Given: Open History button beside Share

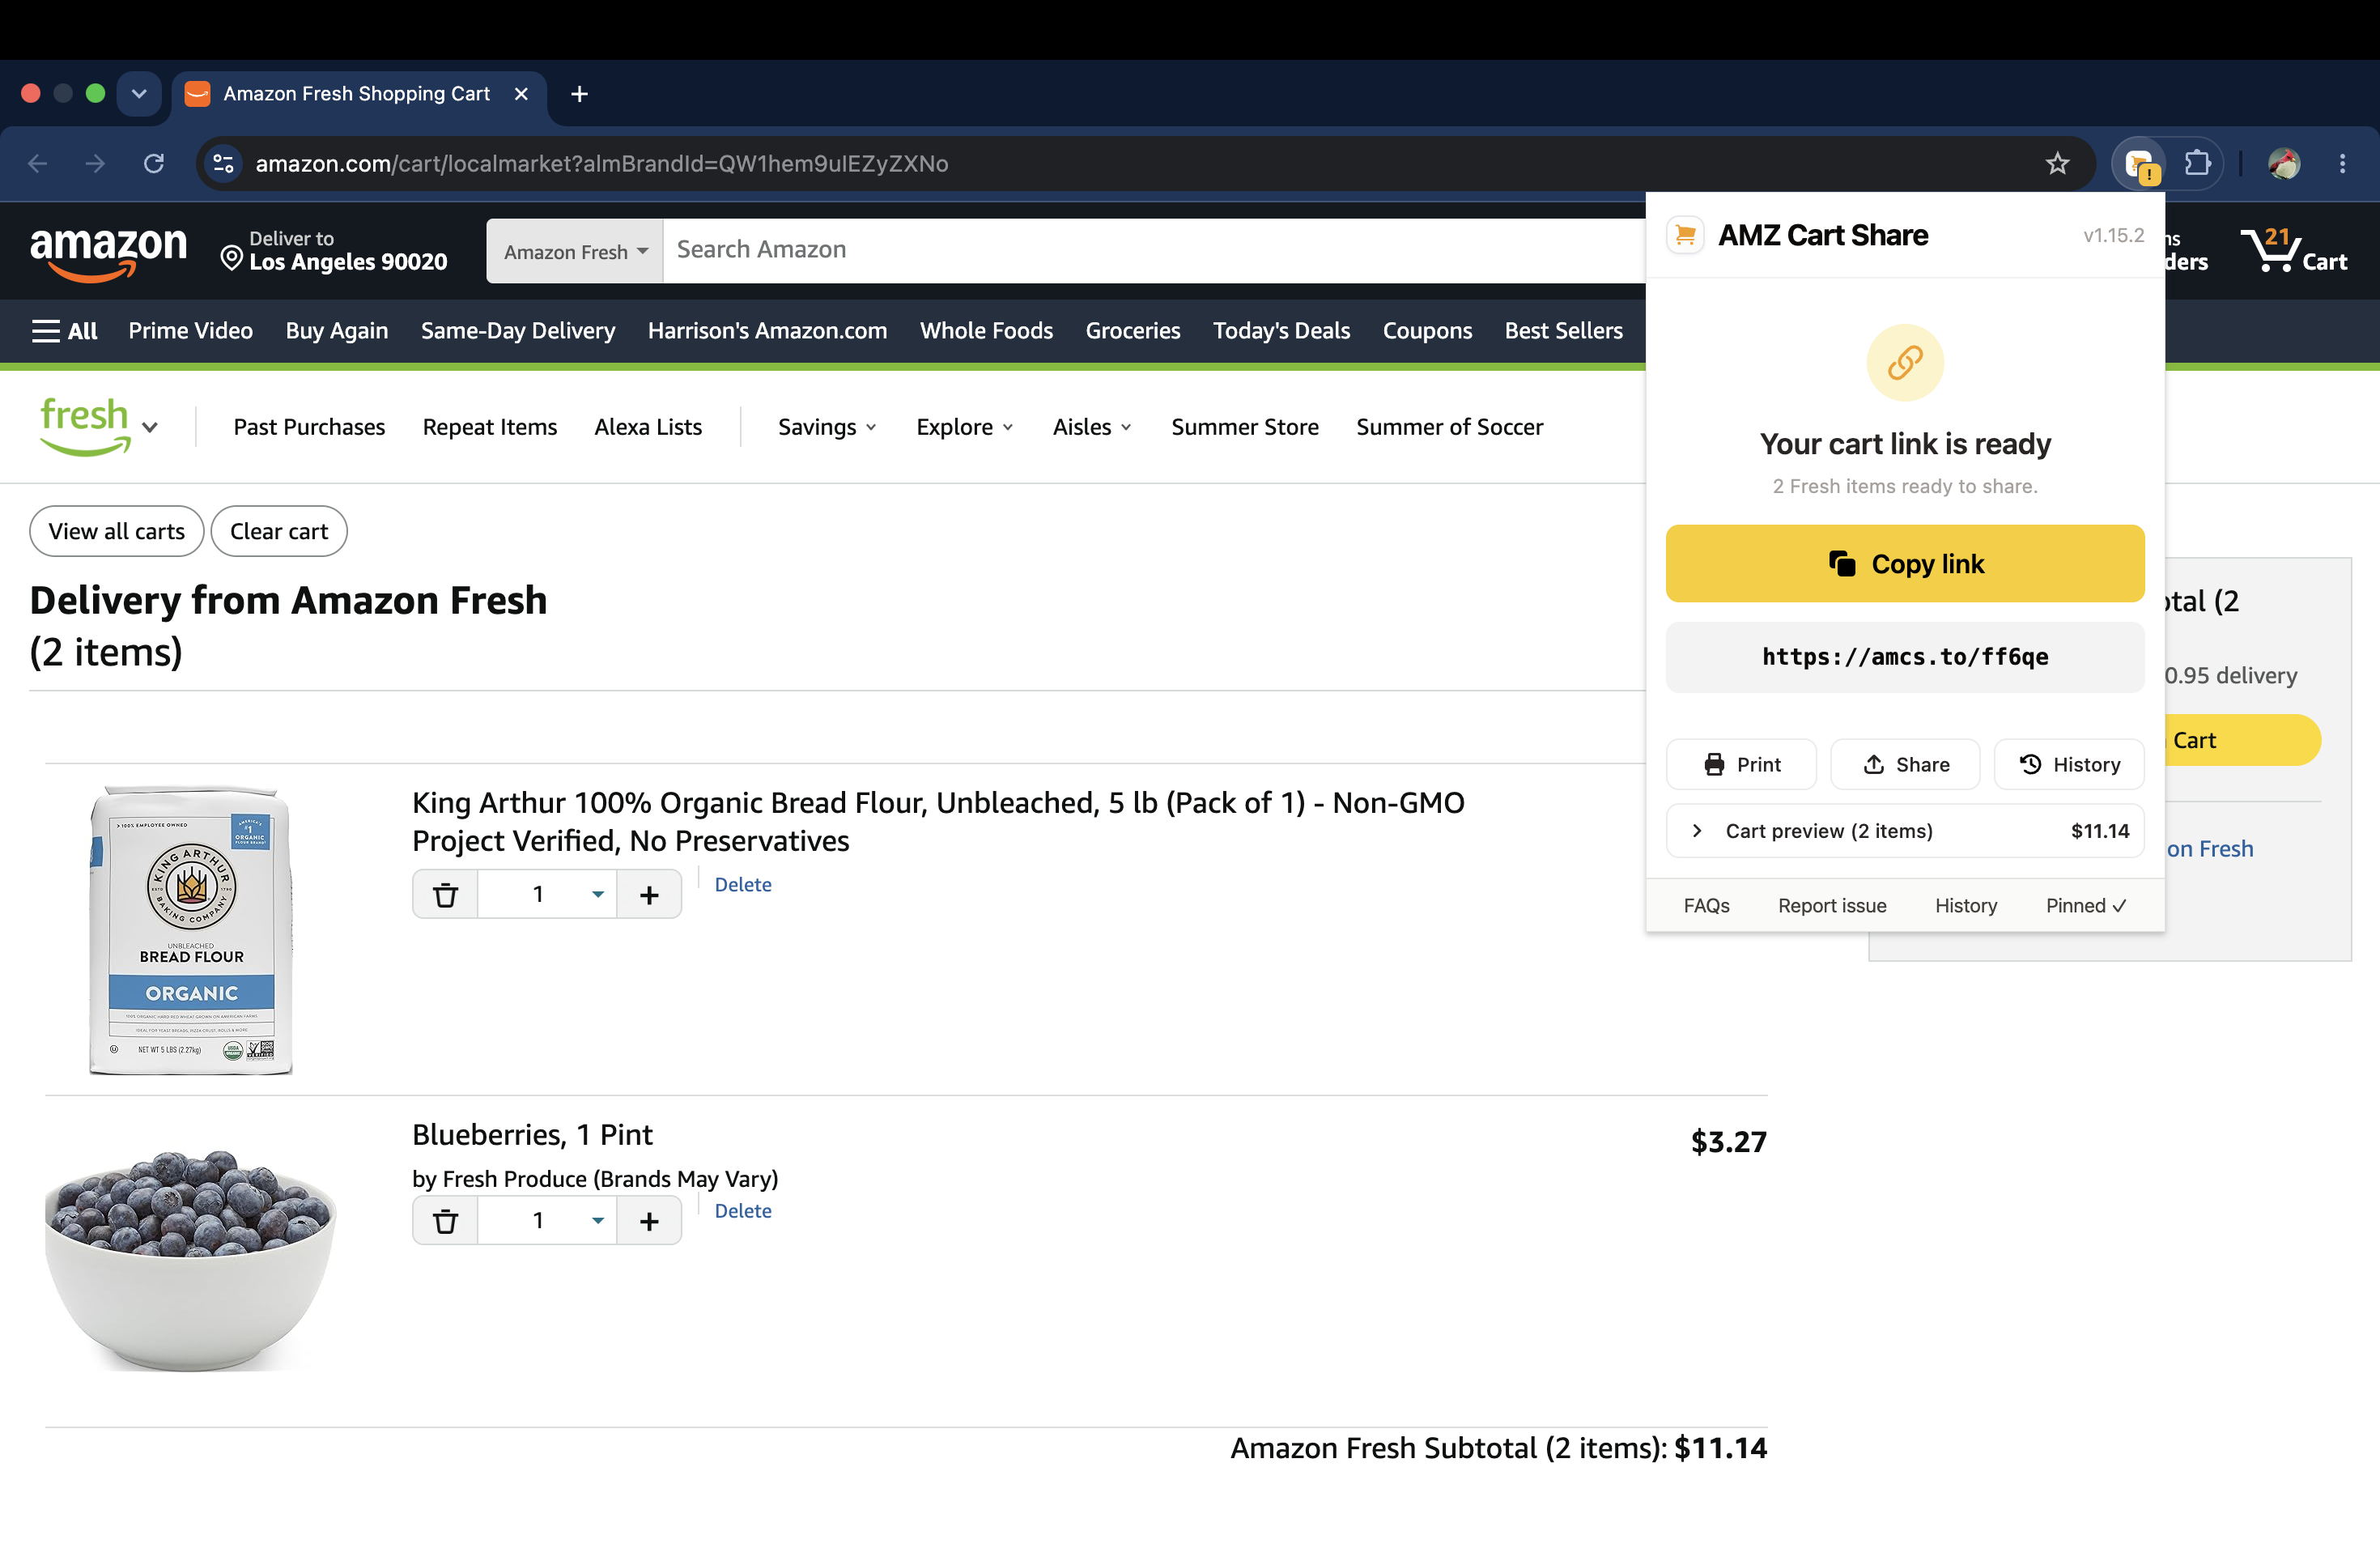Looking at the screenshot, I should point(2069,764).
